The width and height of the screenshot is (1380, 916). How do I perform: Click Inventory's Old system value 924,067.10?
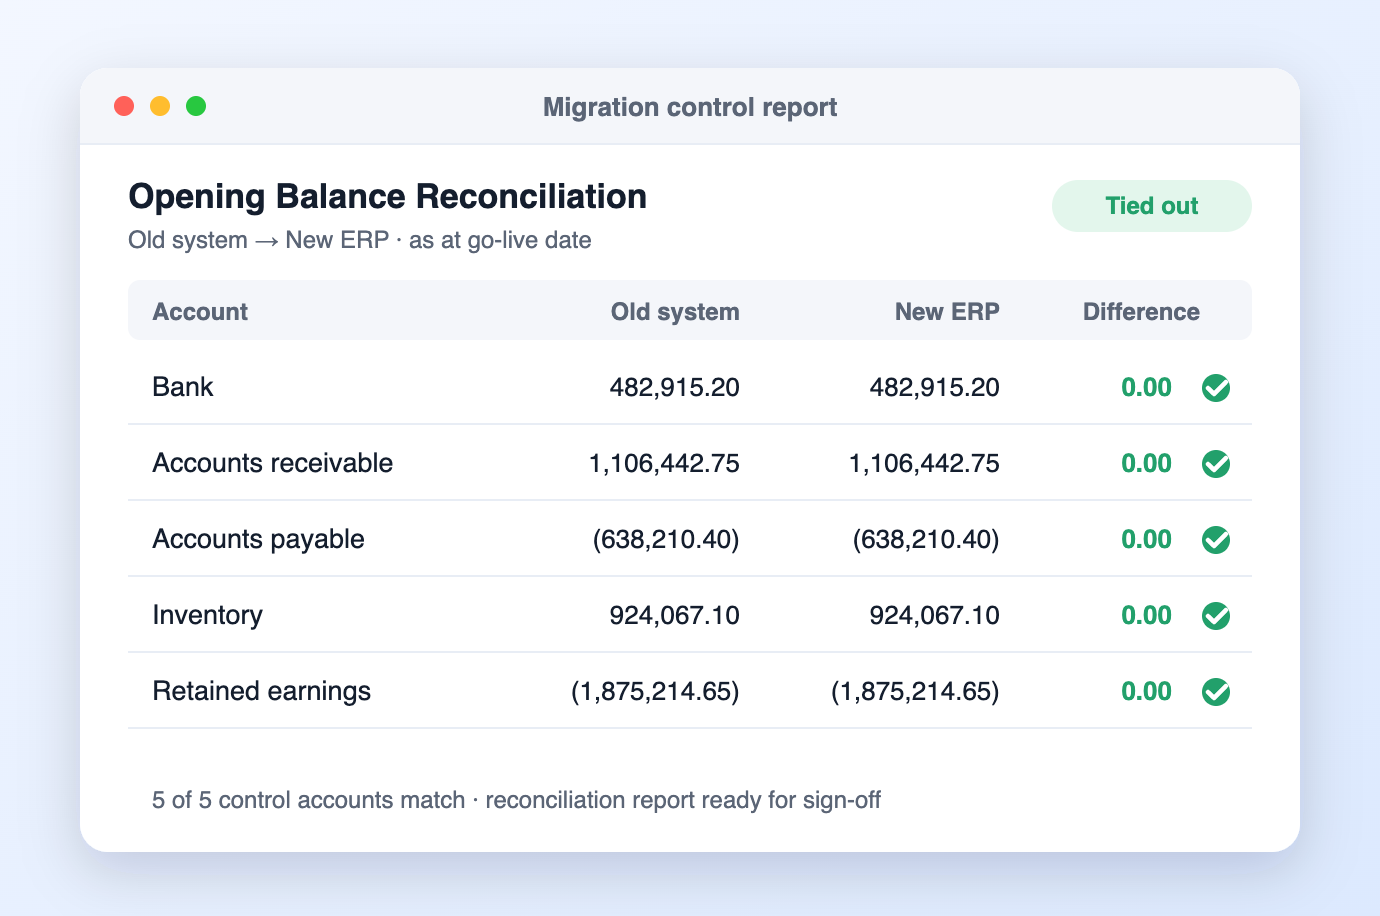coord(675,616)
